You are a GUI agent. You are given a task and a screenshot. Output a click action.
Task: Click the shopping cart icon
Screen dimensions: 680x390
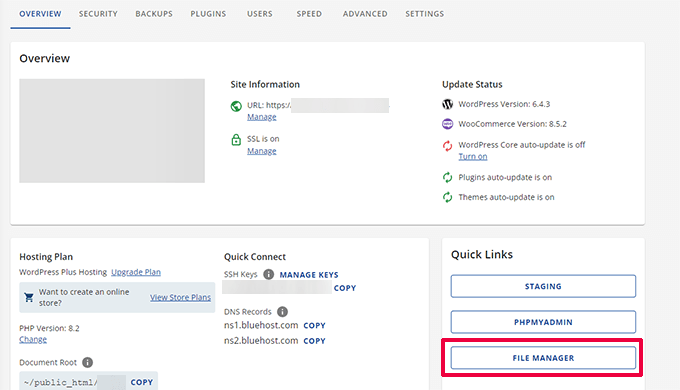[29, 298]
